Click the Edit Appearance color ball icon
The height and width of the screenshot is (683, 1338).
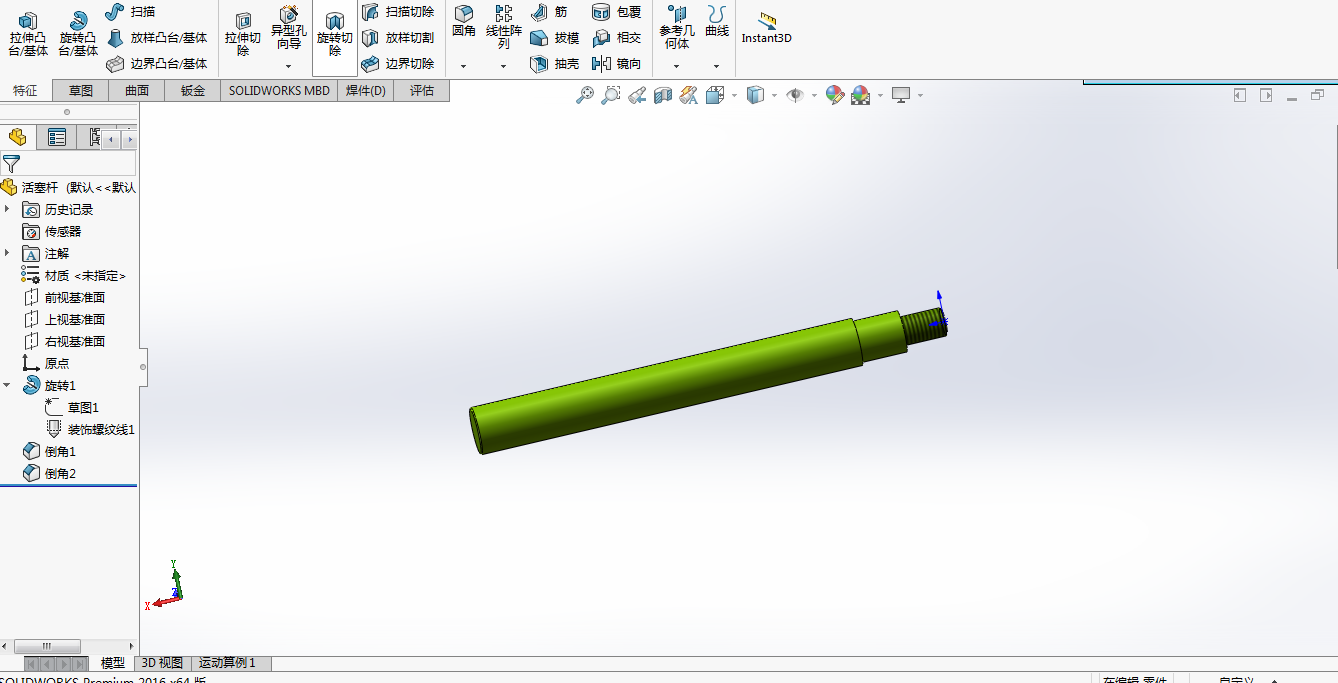(x=834, y=95)
